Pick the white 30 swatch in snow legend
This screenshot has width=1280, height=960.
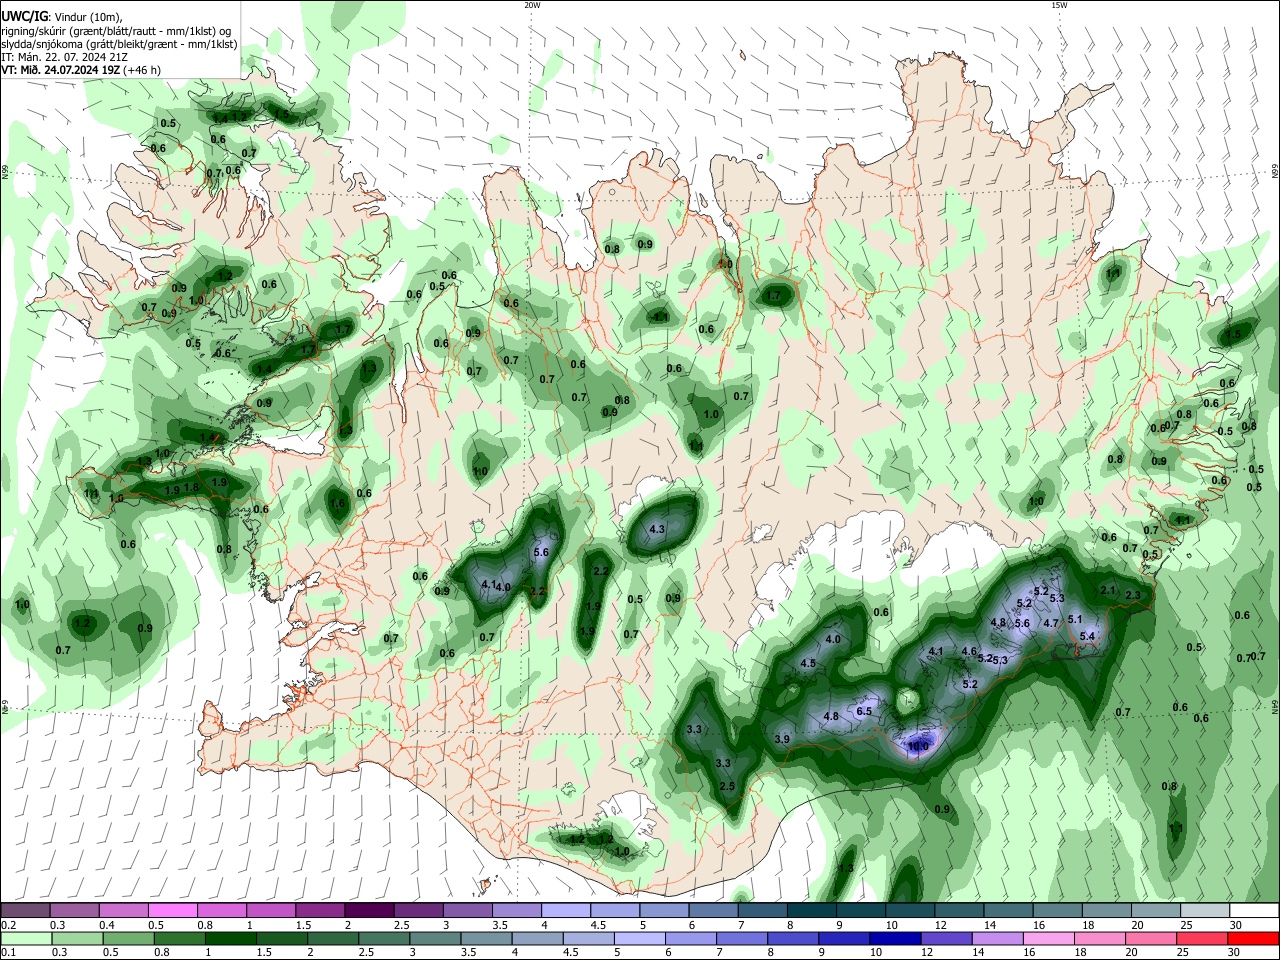pyautogui.click(x=1253, y=910)
